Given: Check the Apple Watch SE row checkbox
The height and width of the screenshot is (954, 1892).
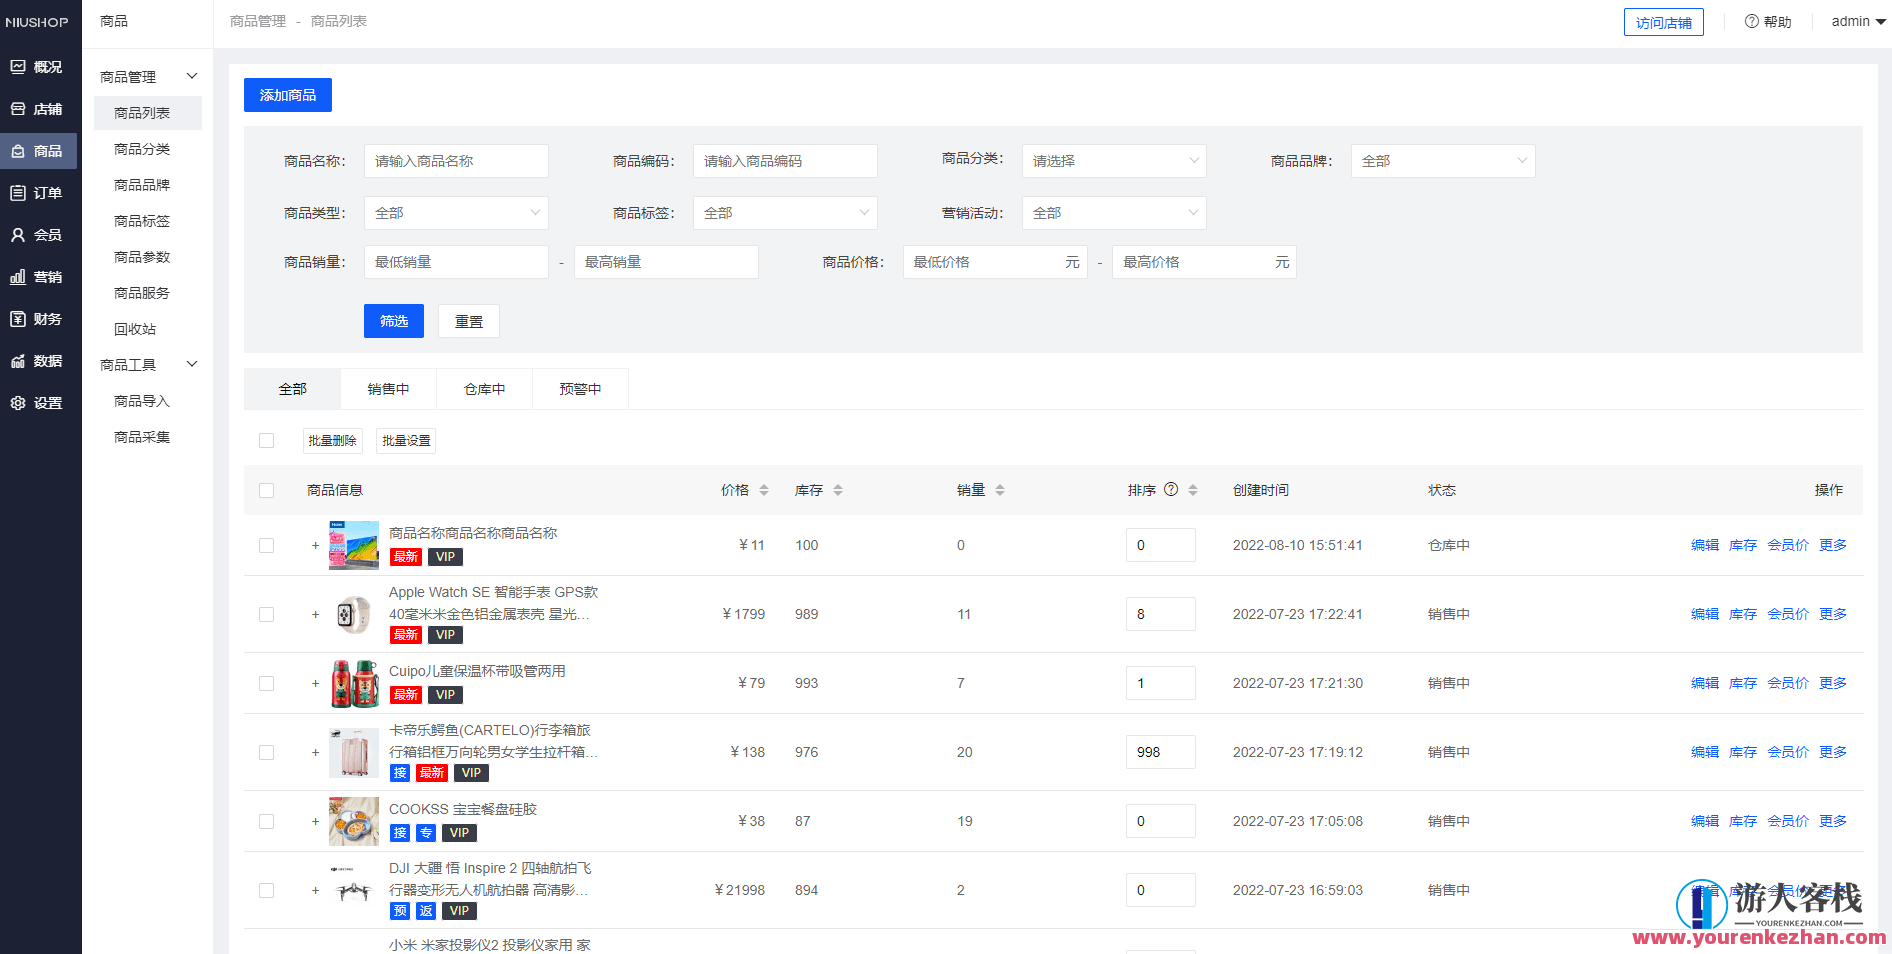Looking at the screenshot, I should point(266,614).
